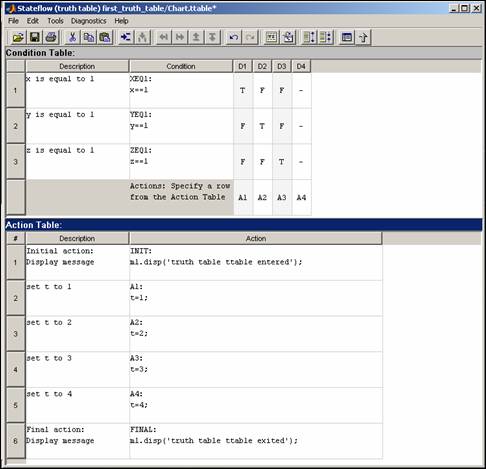Click the INIT action text cell
The width and height of the screenshot is (486, 469).
pos(256,262)
